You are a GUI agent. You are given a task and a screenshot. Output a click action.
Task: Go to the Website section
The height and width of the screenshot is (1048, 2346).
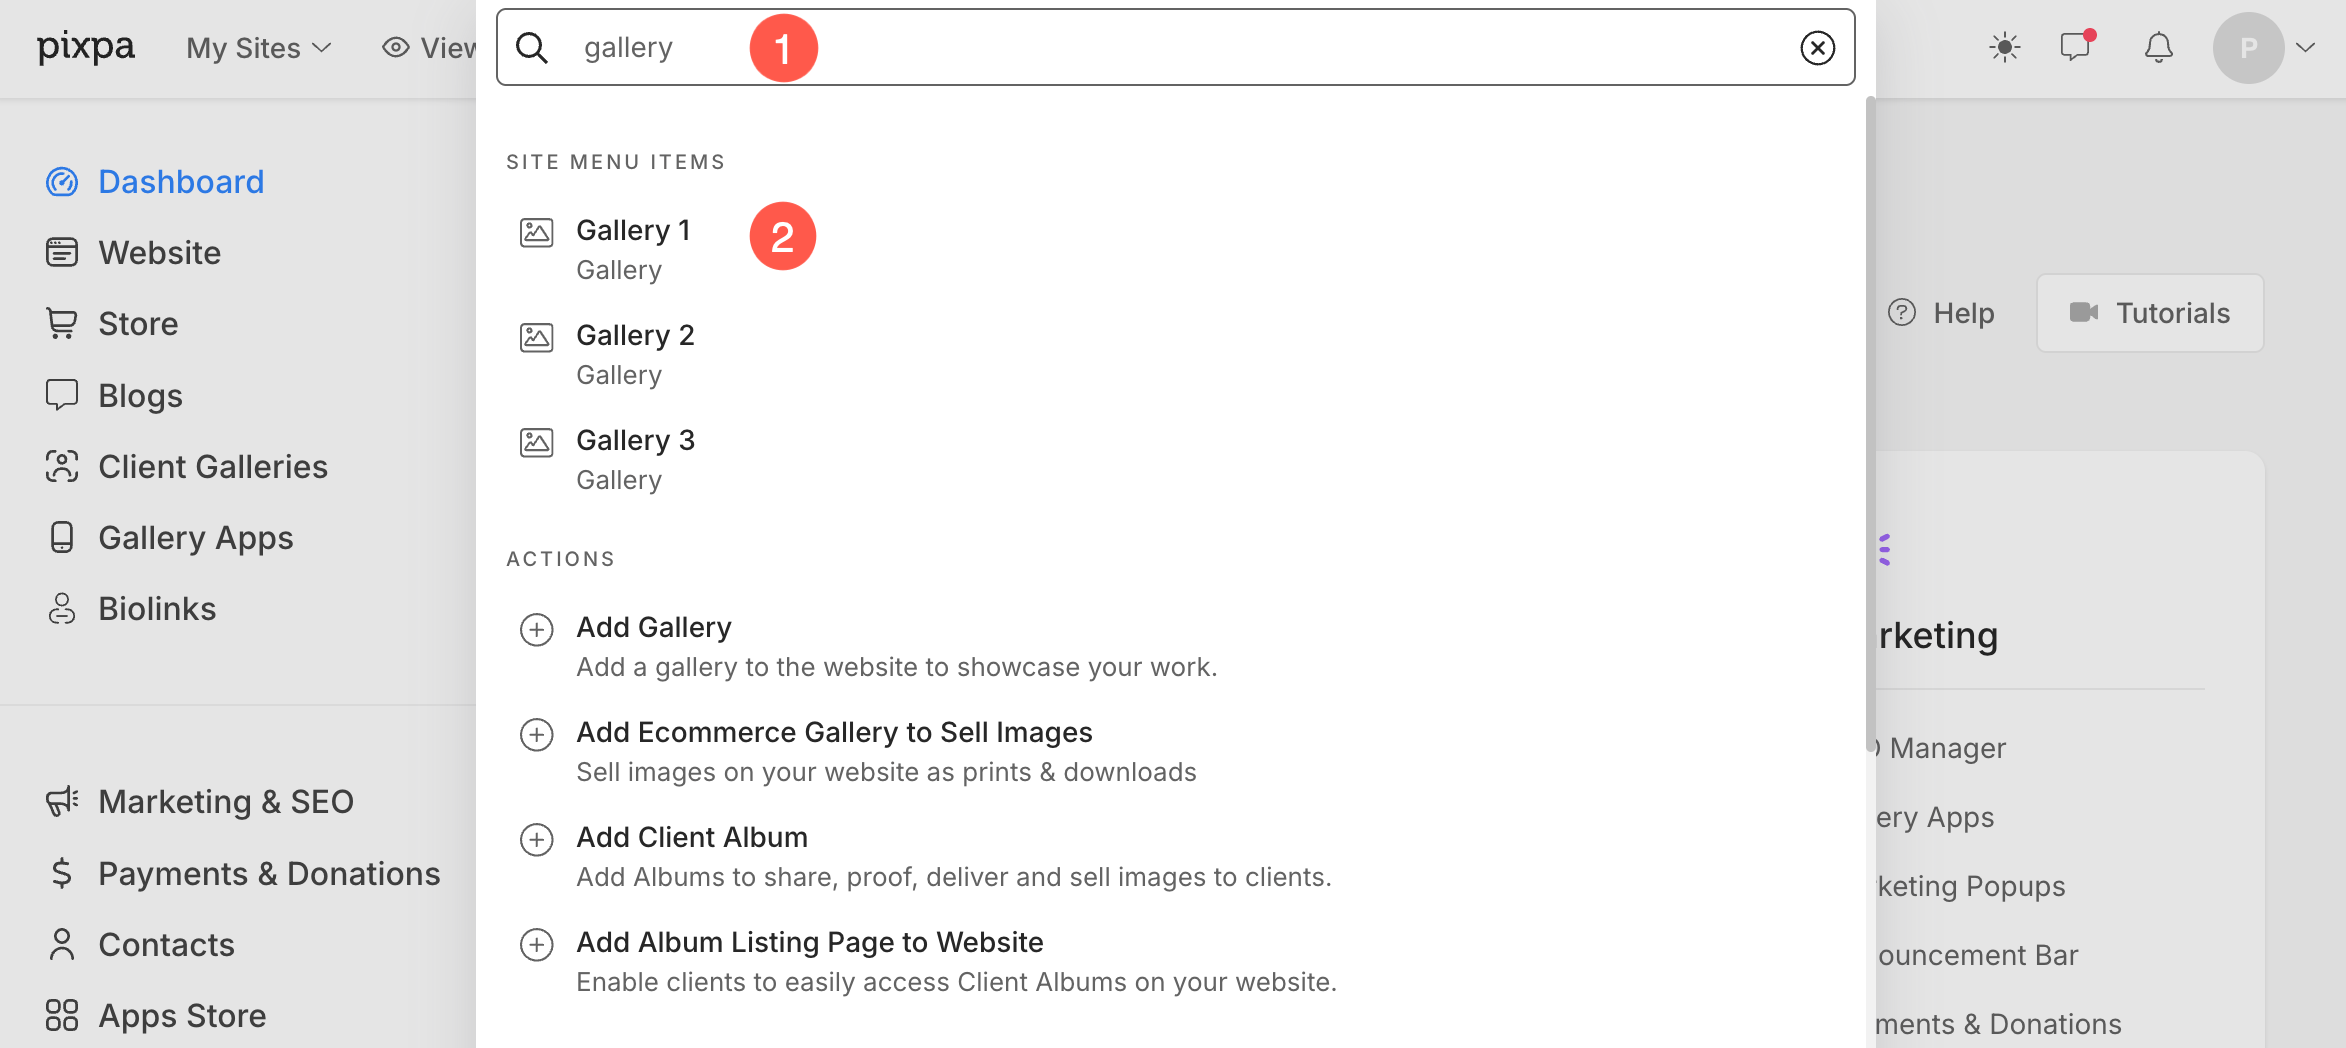tap(159, 253)
